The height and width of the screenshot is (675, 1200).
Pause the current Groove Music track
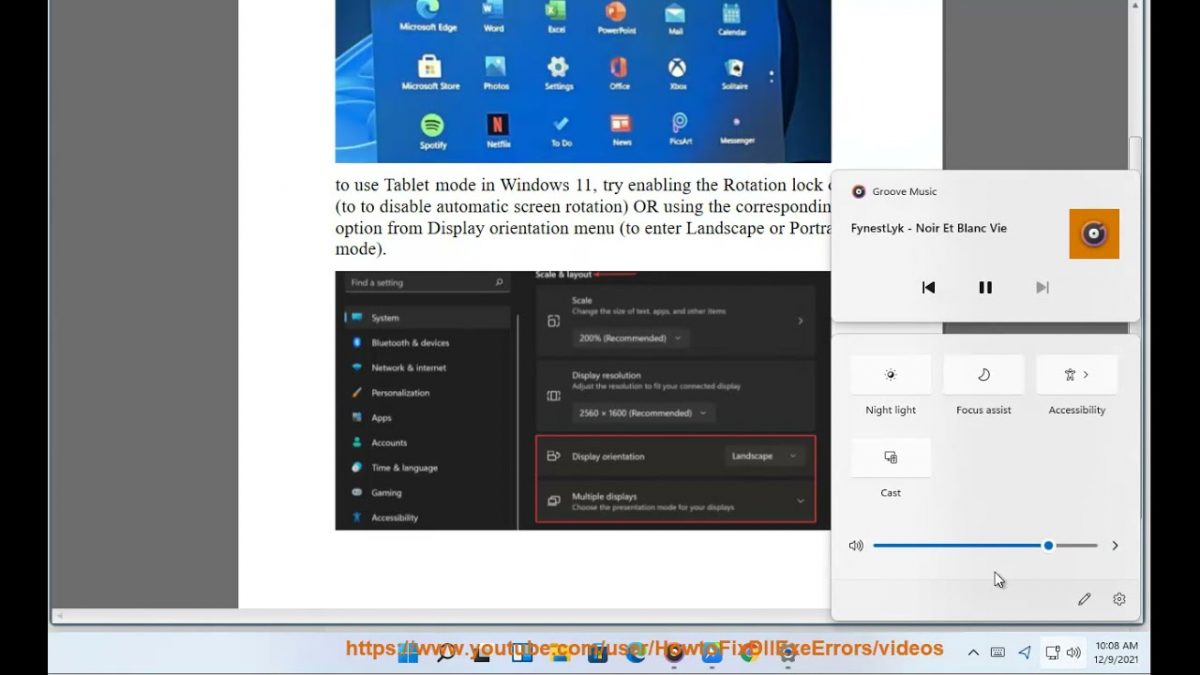coord(985,287)
